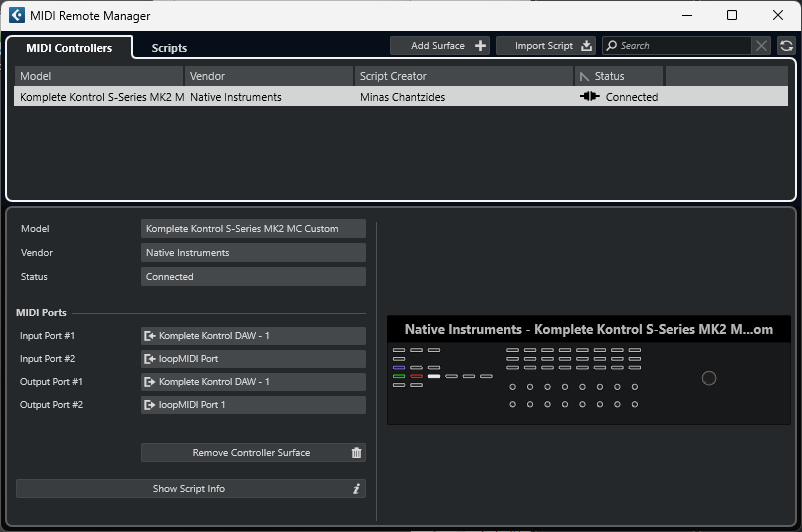This screenshot has height=532, width=802.
Task: Switch to MIDI Controllers tab
Action: [x=69, y=48]
